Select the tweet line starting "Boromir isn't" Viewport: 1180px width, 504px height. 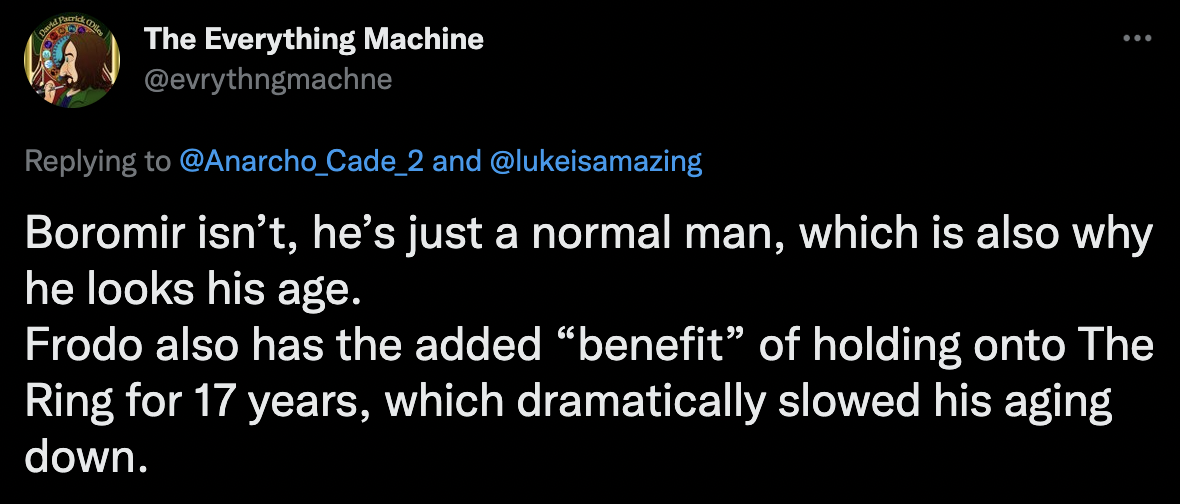[x=588, y=235]
